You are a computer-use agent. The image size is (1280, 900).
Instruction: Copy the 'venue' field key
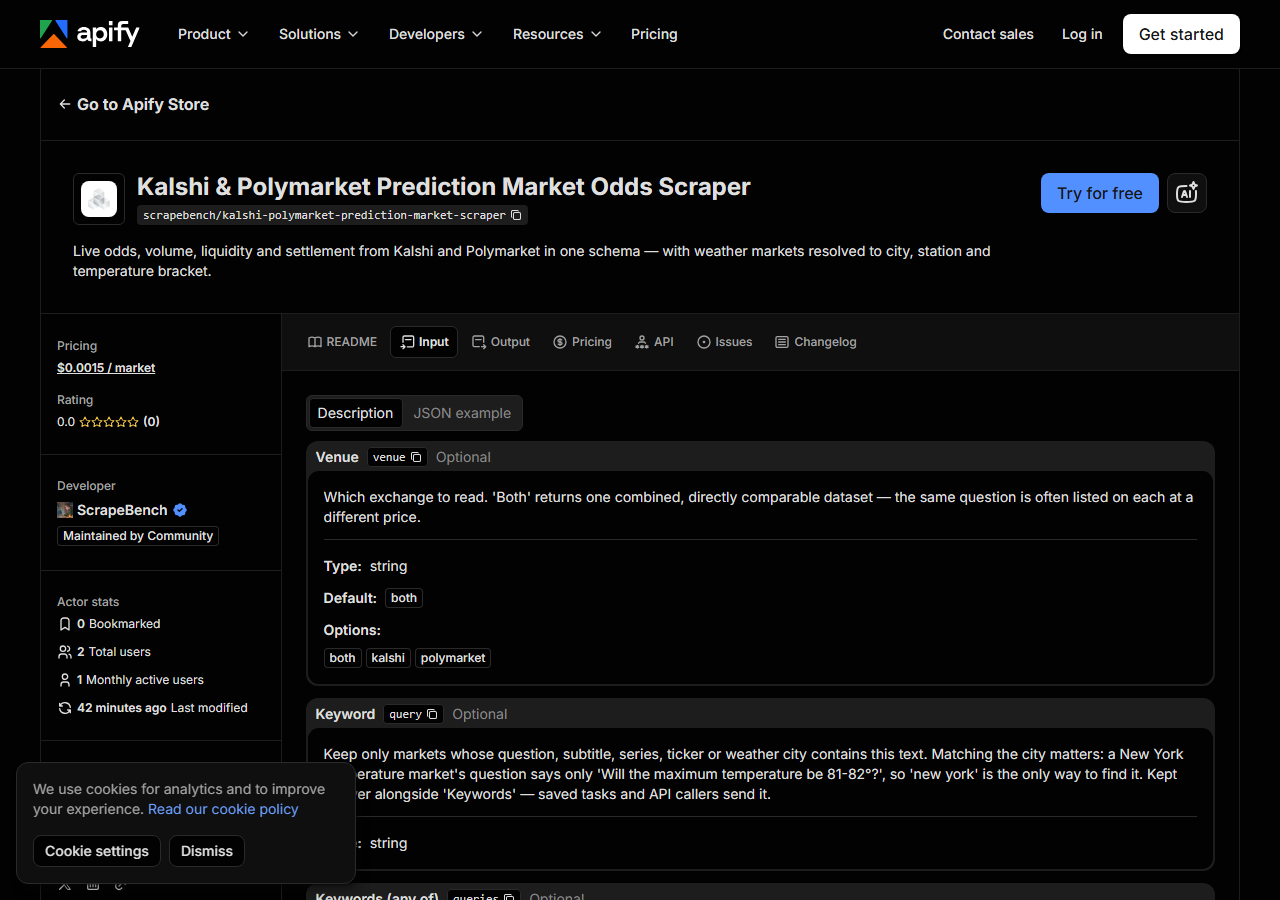coord(416,457)
